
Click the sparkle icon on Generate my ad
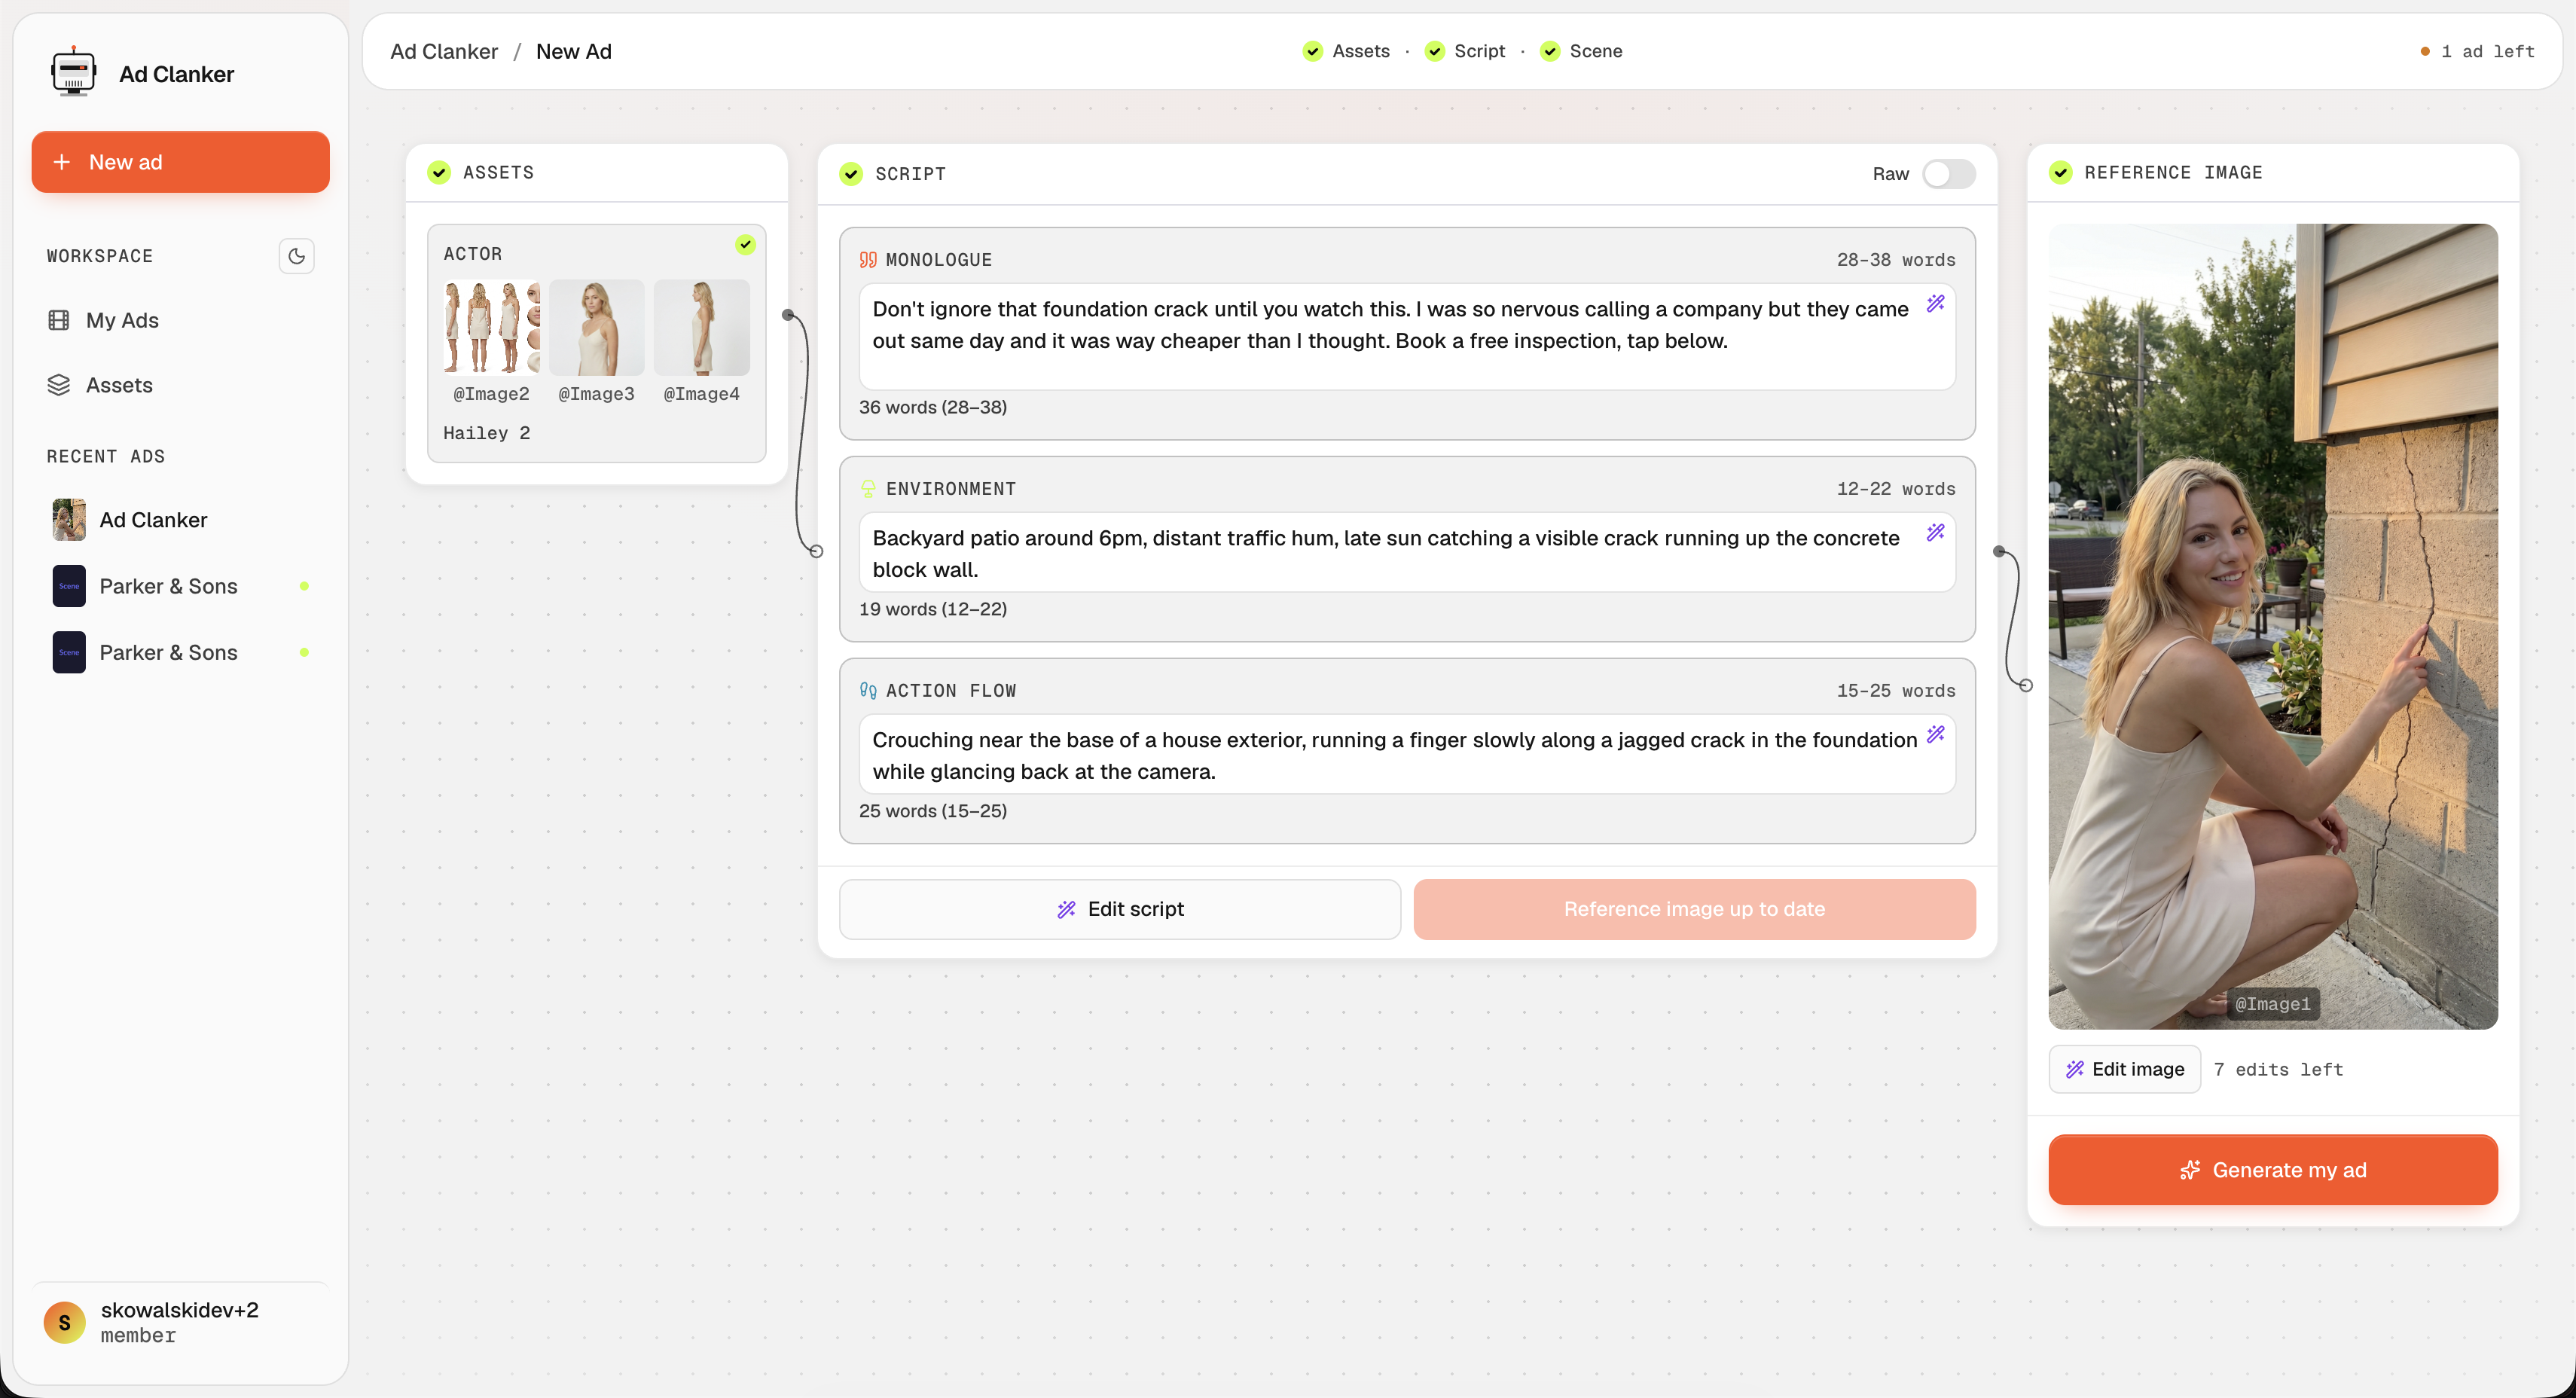tap(2190, 1170)
